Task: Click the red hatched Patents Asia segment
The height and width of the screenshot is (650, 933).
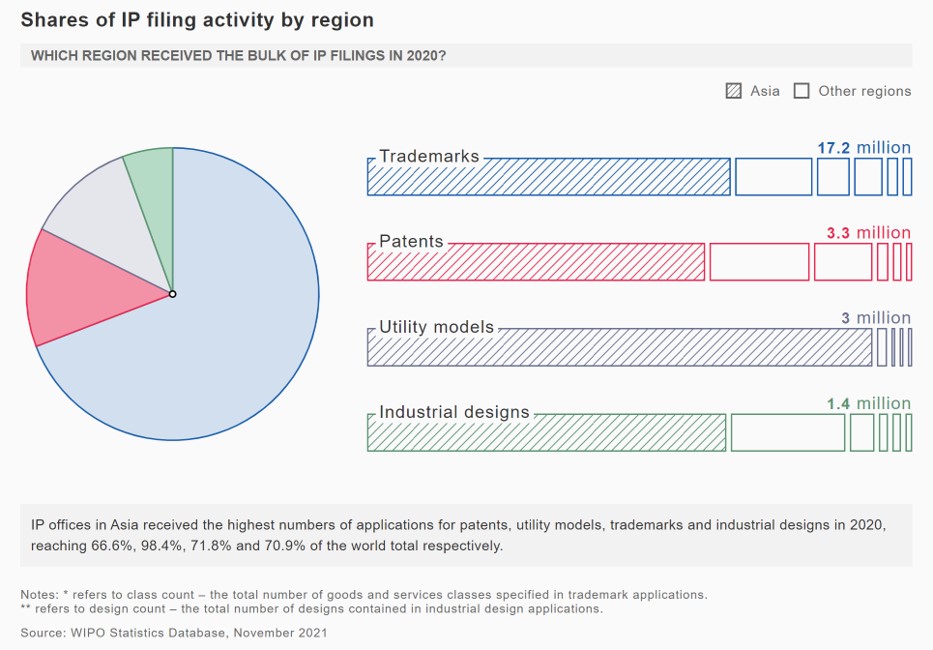Action: [536, 263]
